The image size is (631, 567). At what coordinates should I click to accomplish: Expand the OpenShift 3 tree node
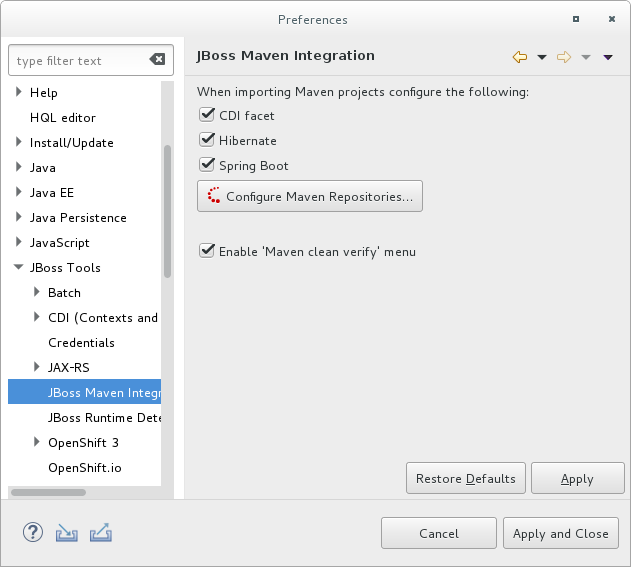tap(37, 442)
